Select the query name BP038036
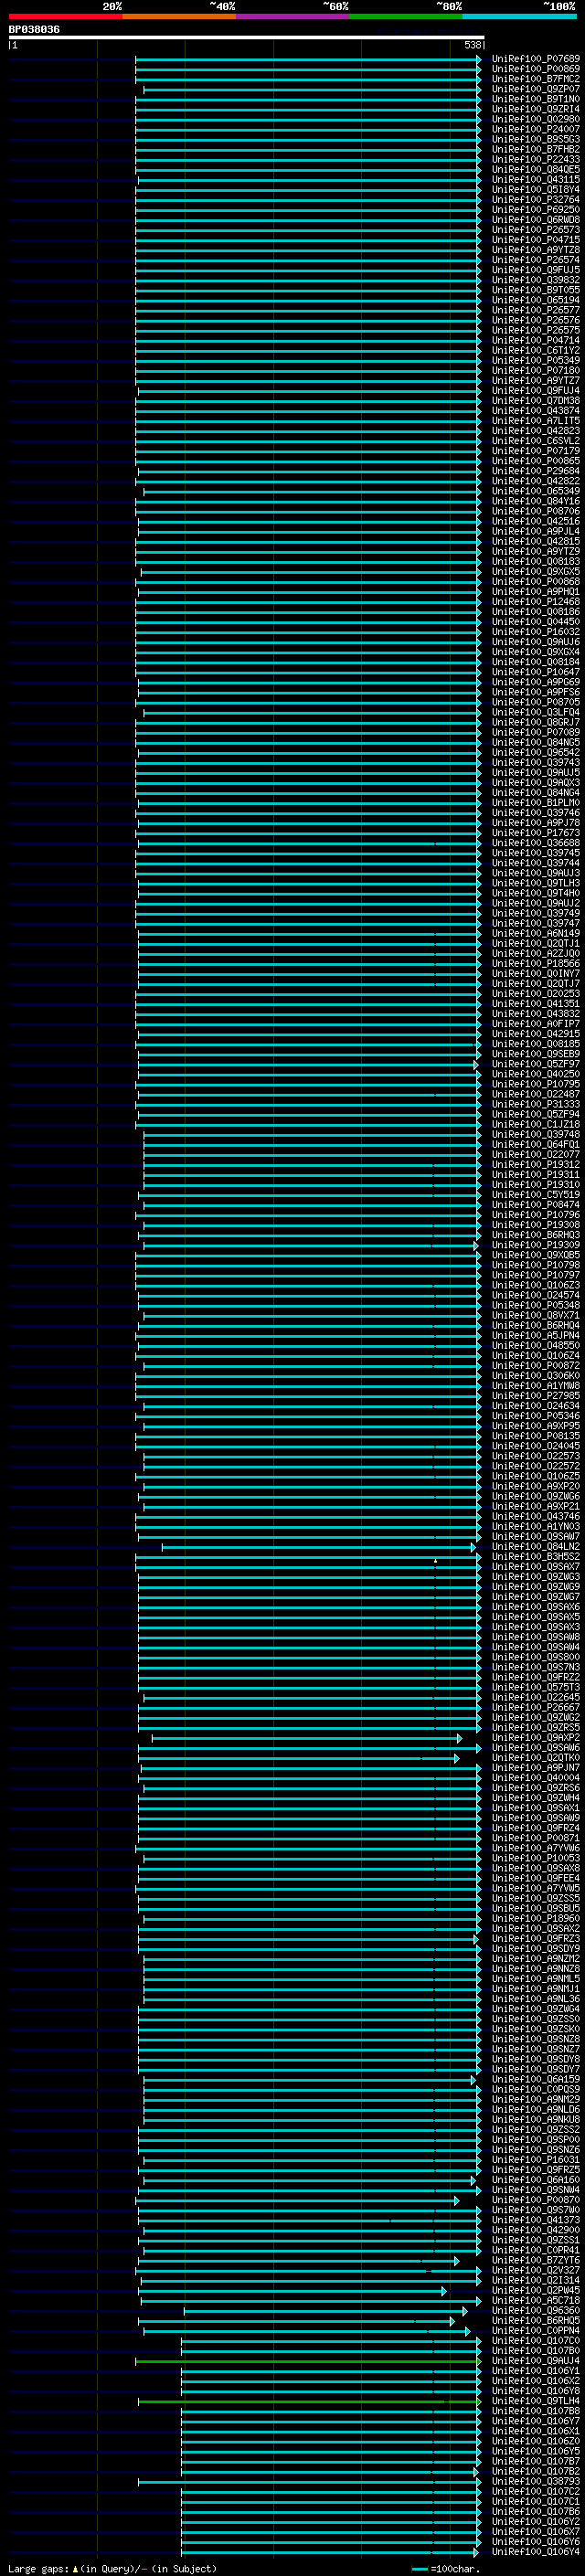 (x=34, y=30)
